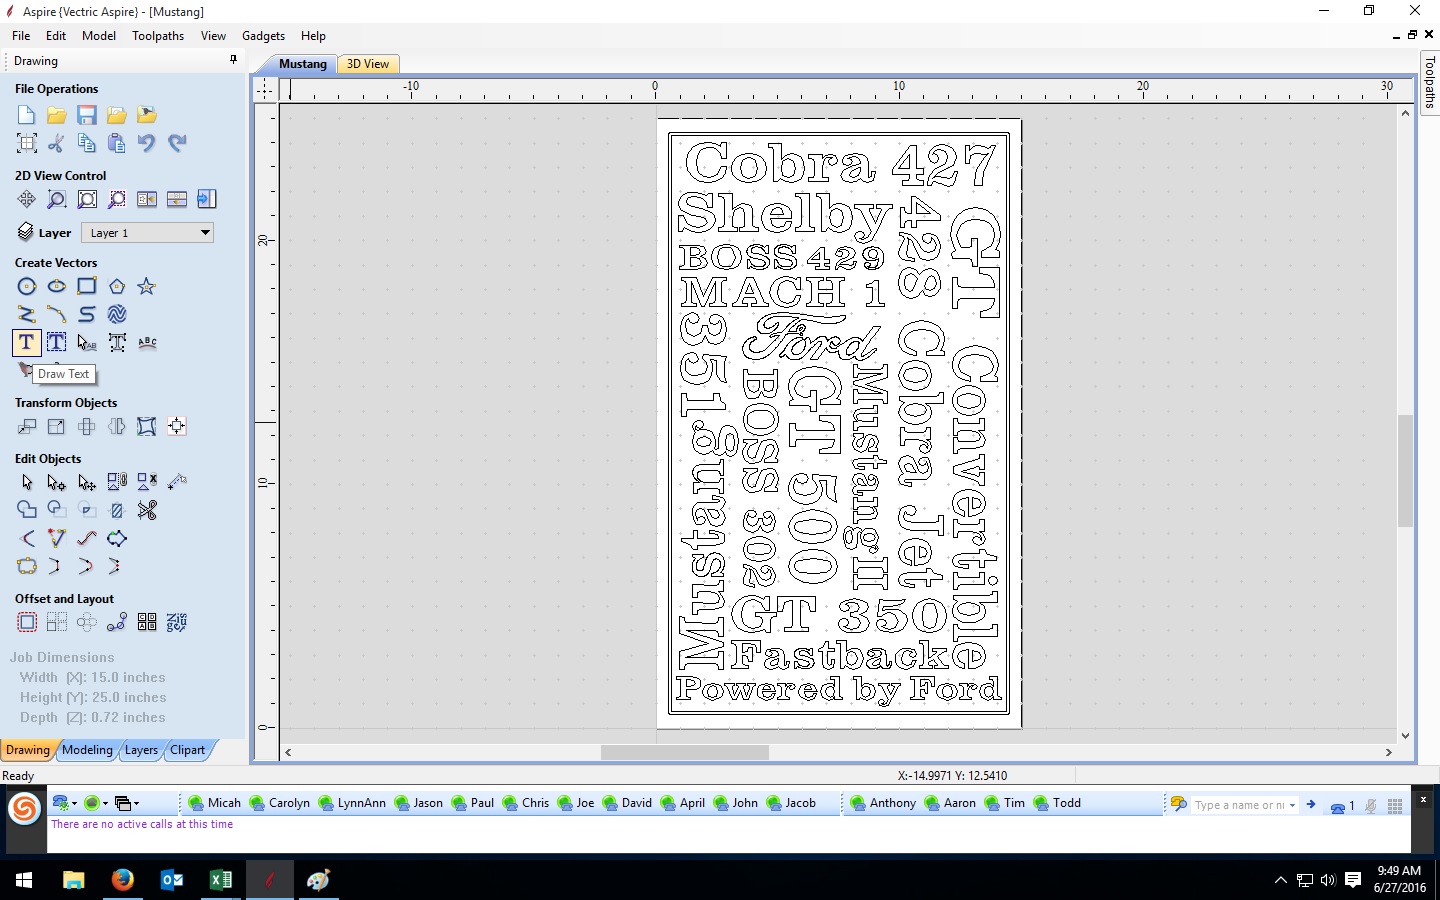
Task: Switch to the Clipart tab
Action: [187, 750]
